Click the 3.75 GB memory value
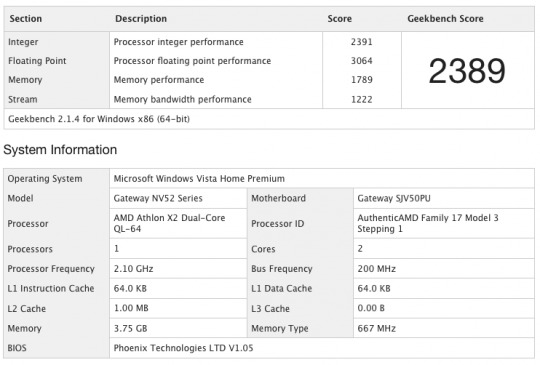The width and height of the screenshot is (540, 365). [x=131, y=328]
